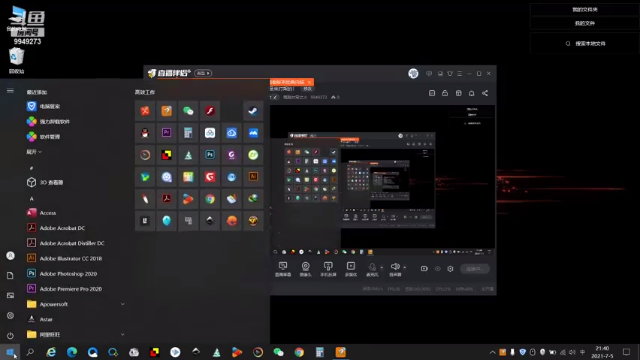Close the orange notification banner
Image resolution: width=640 pixels, height=360 pixels.
(309, 82)
